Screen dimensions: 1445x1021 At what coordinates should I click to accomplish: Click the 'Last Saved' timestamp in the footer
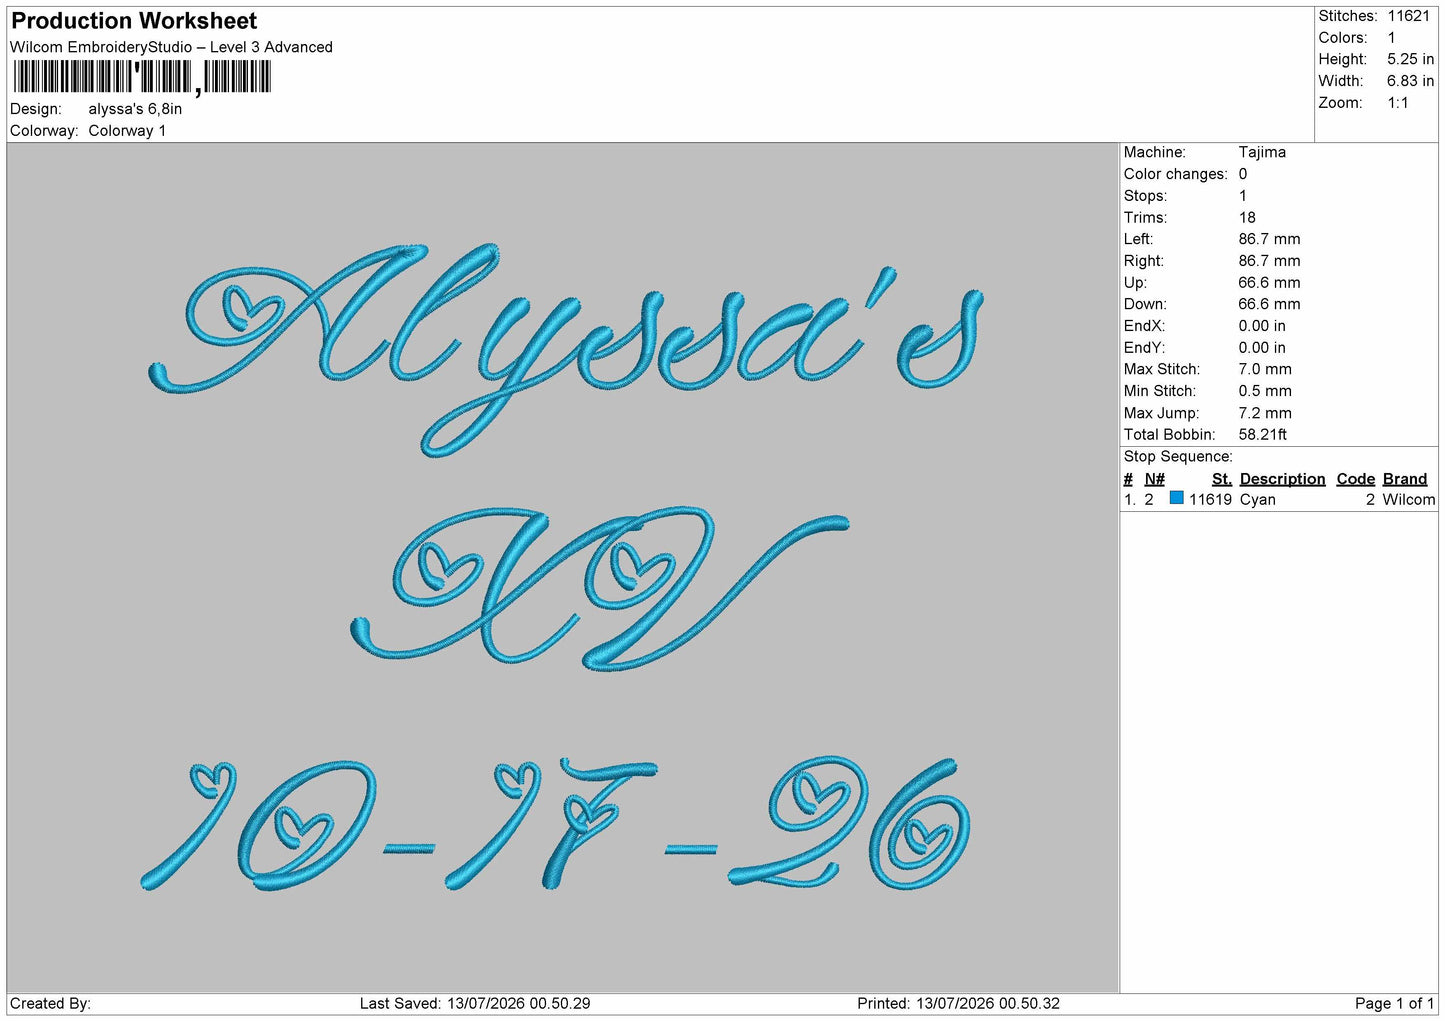tap(475, 1004)
